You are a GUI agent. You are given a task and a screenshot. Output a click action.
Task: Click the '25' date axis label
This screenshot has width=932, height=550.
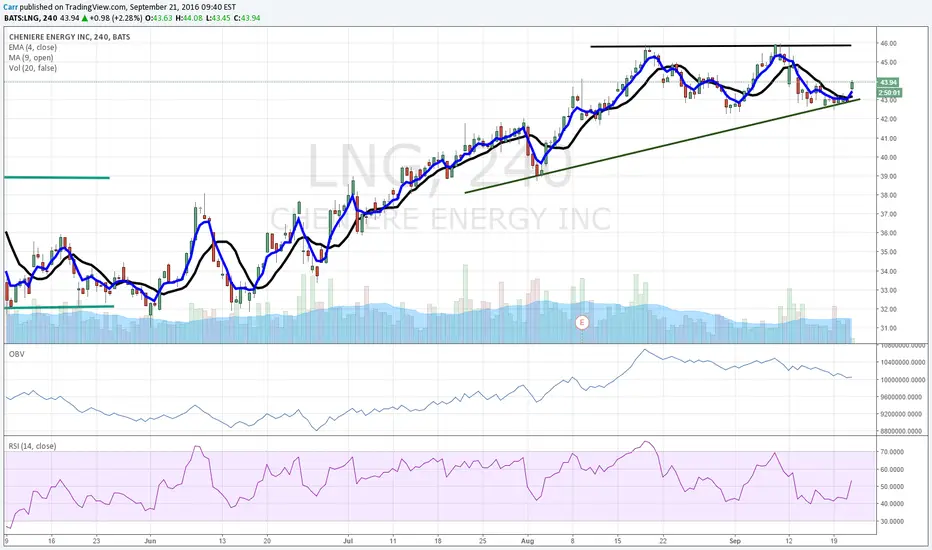click(x=482, y=541)
